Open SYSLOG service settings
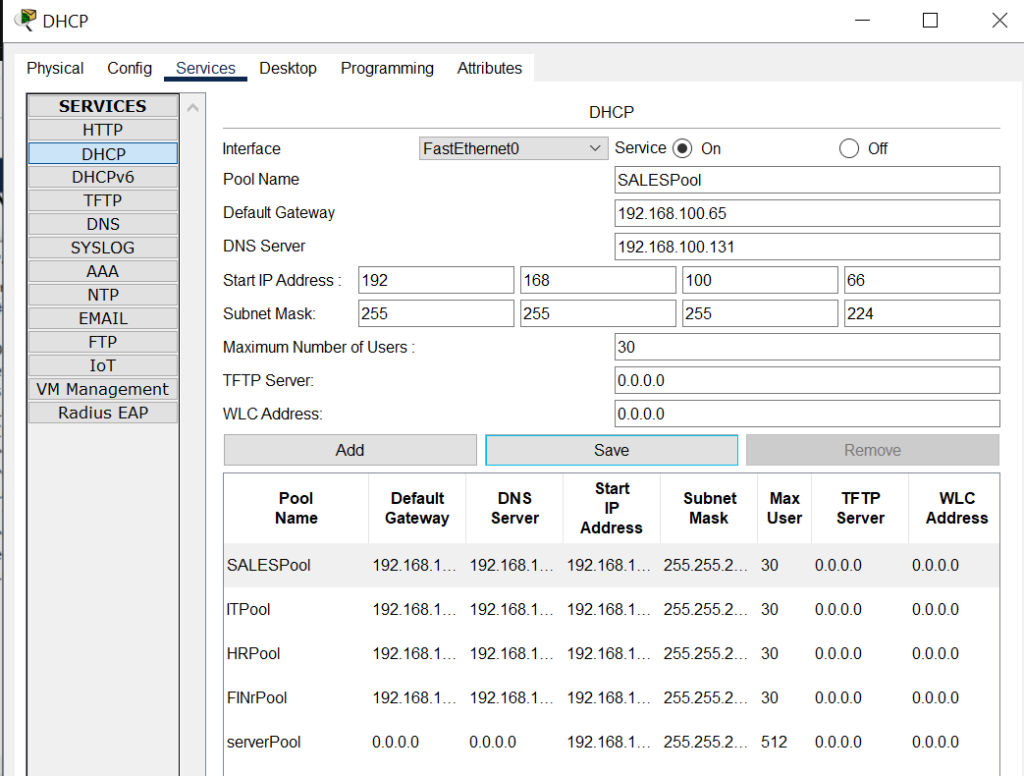1024x776 pixels. point(103,248)
